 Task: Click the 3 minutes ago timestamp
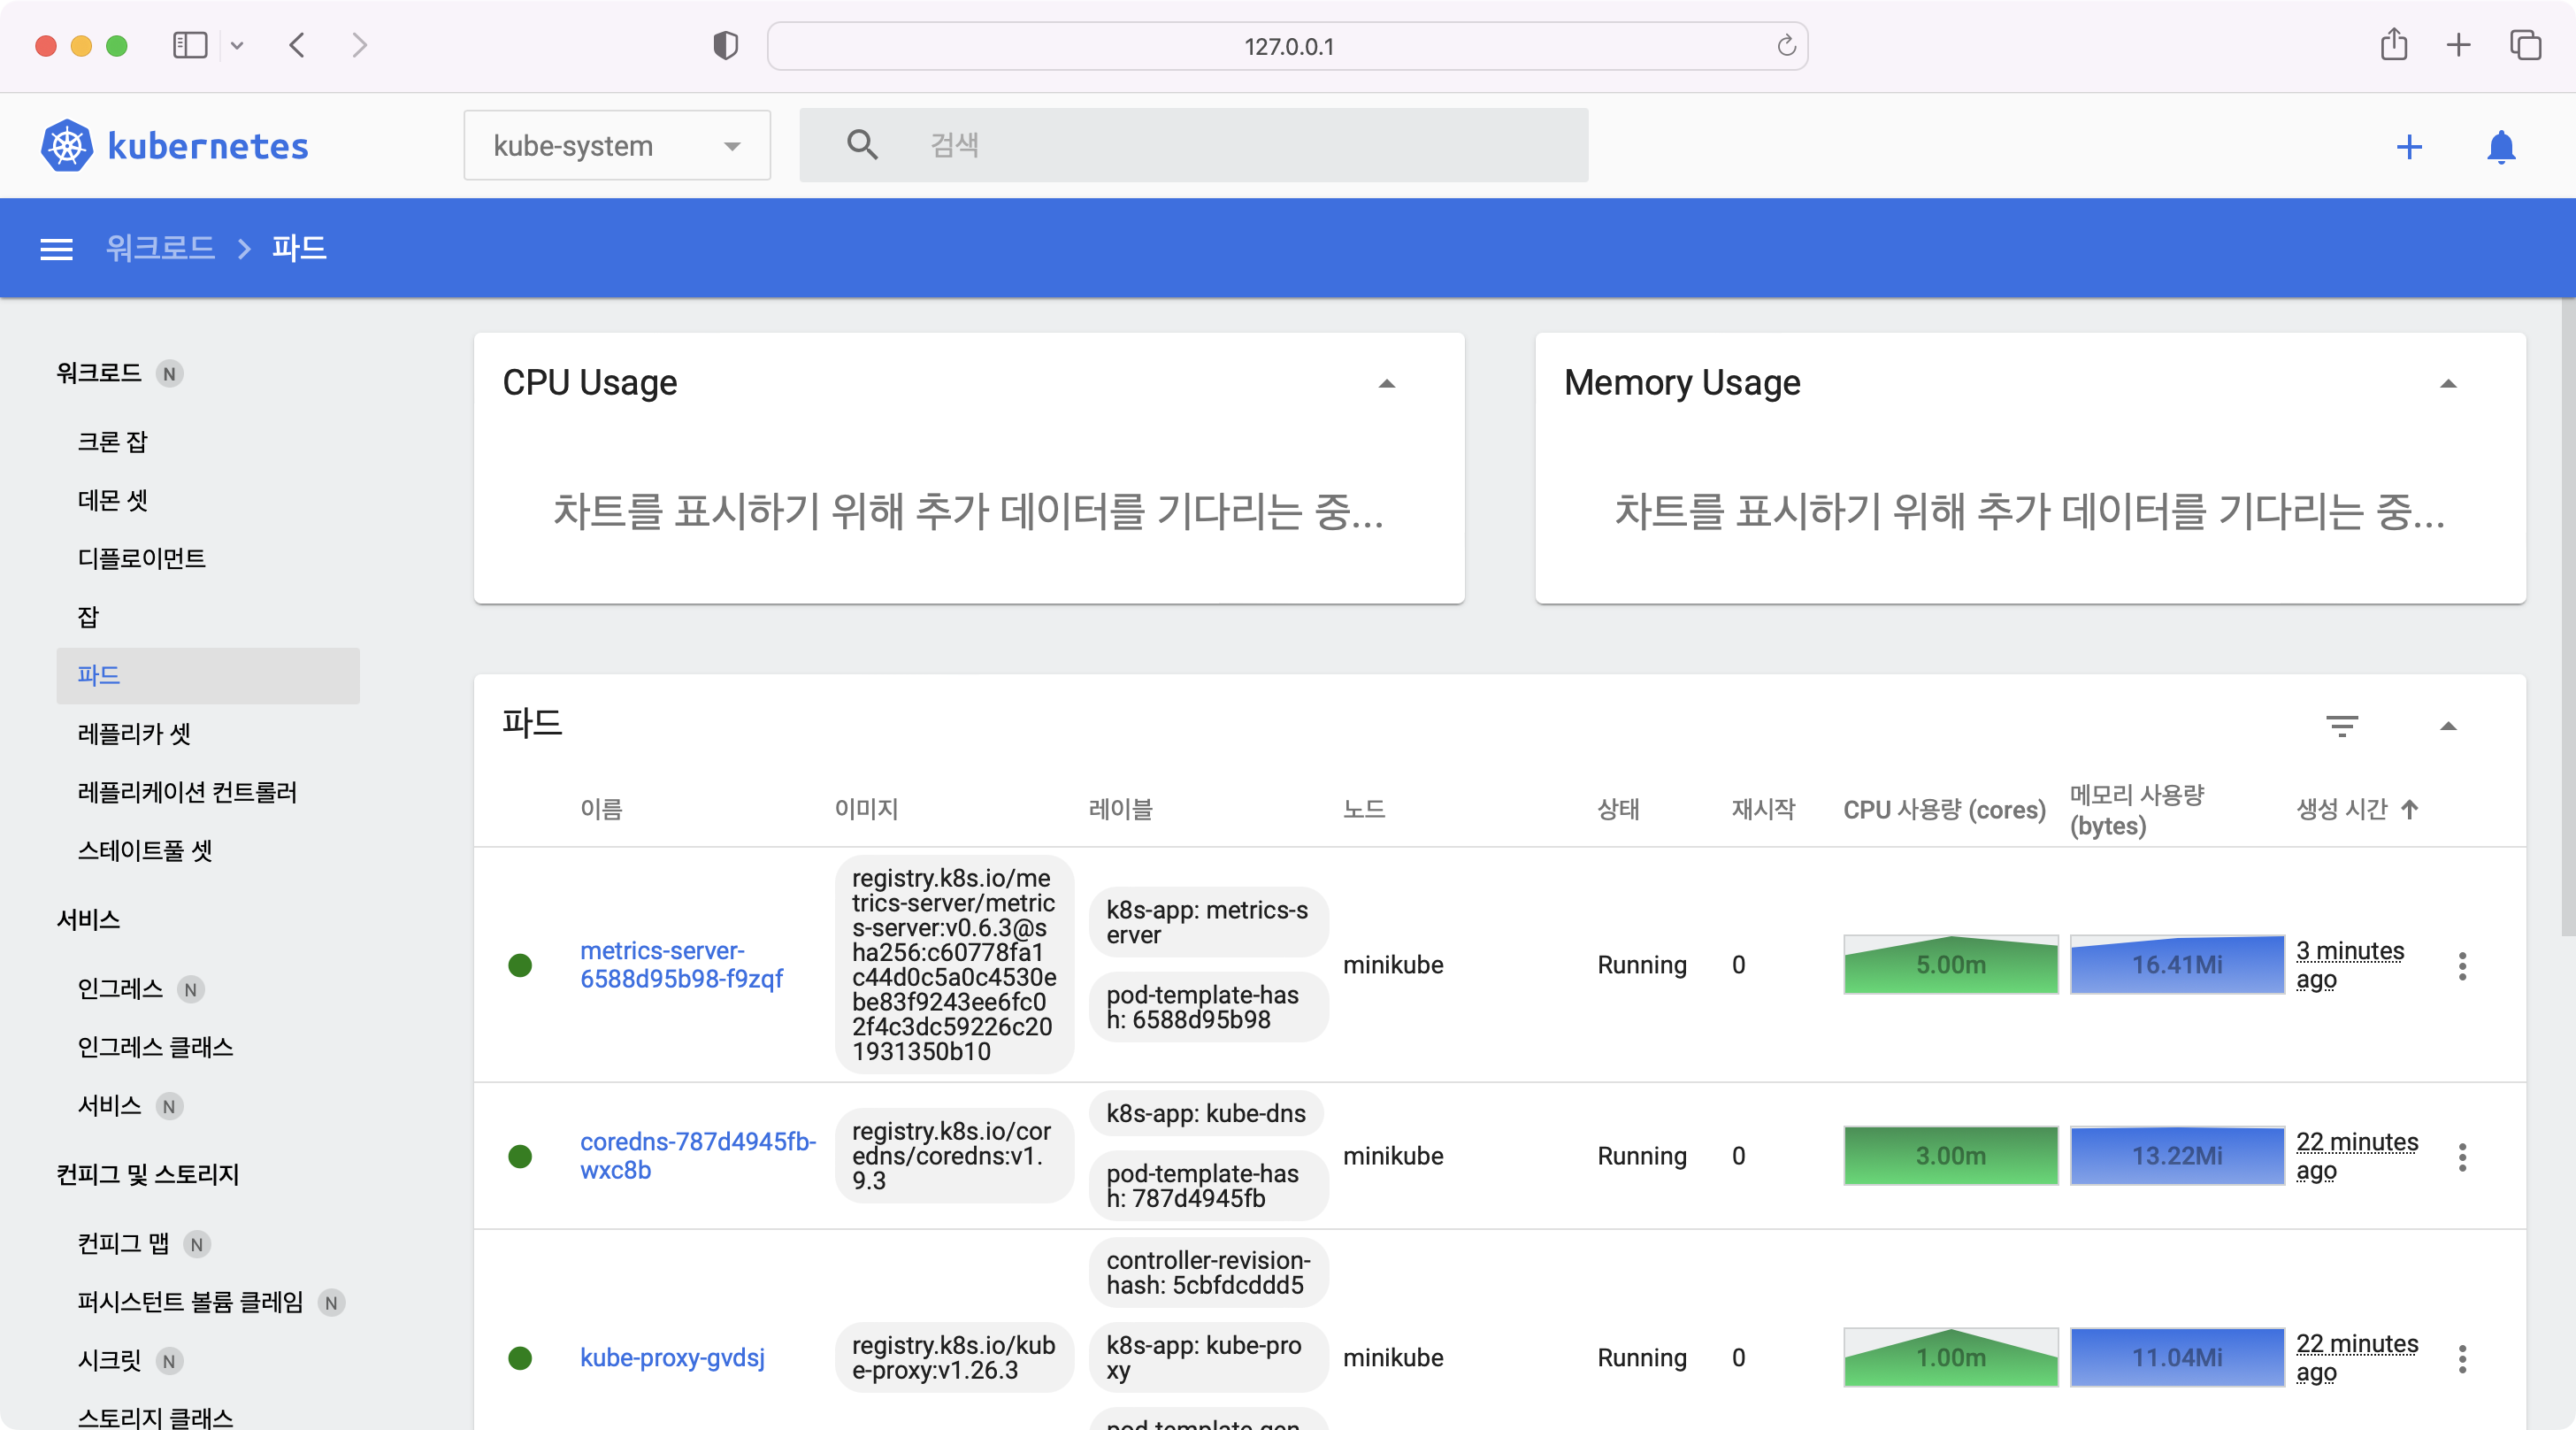click(x=2350, y=965)
